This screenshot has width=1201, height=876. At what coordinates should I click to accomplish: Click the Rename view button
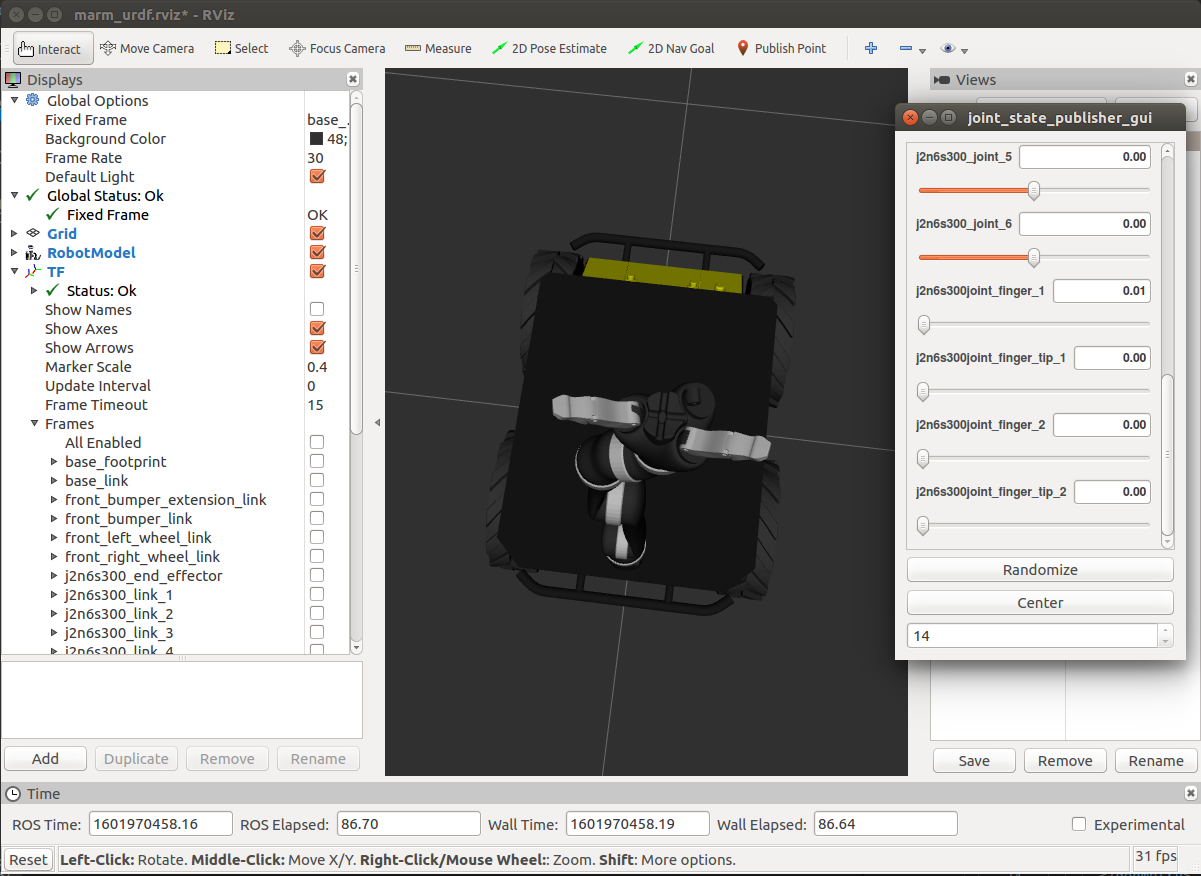pyautogui.click(x=1156, y=761)
